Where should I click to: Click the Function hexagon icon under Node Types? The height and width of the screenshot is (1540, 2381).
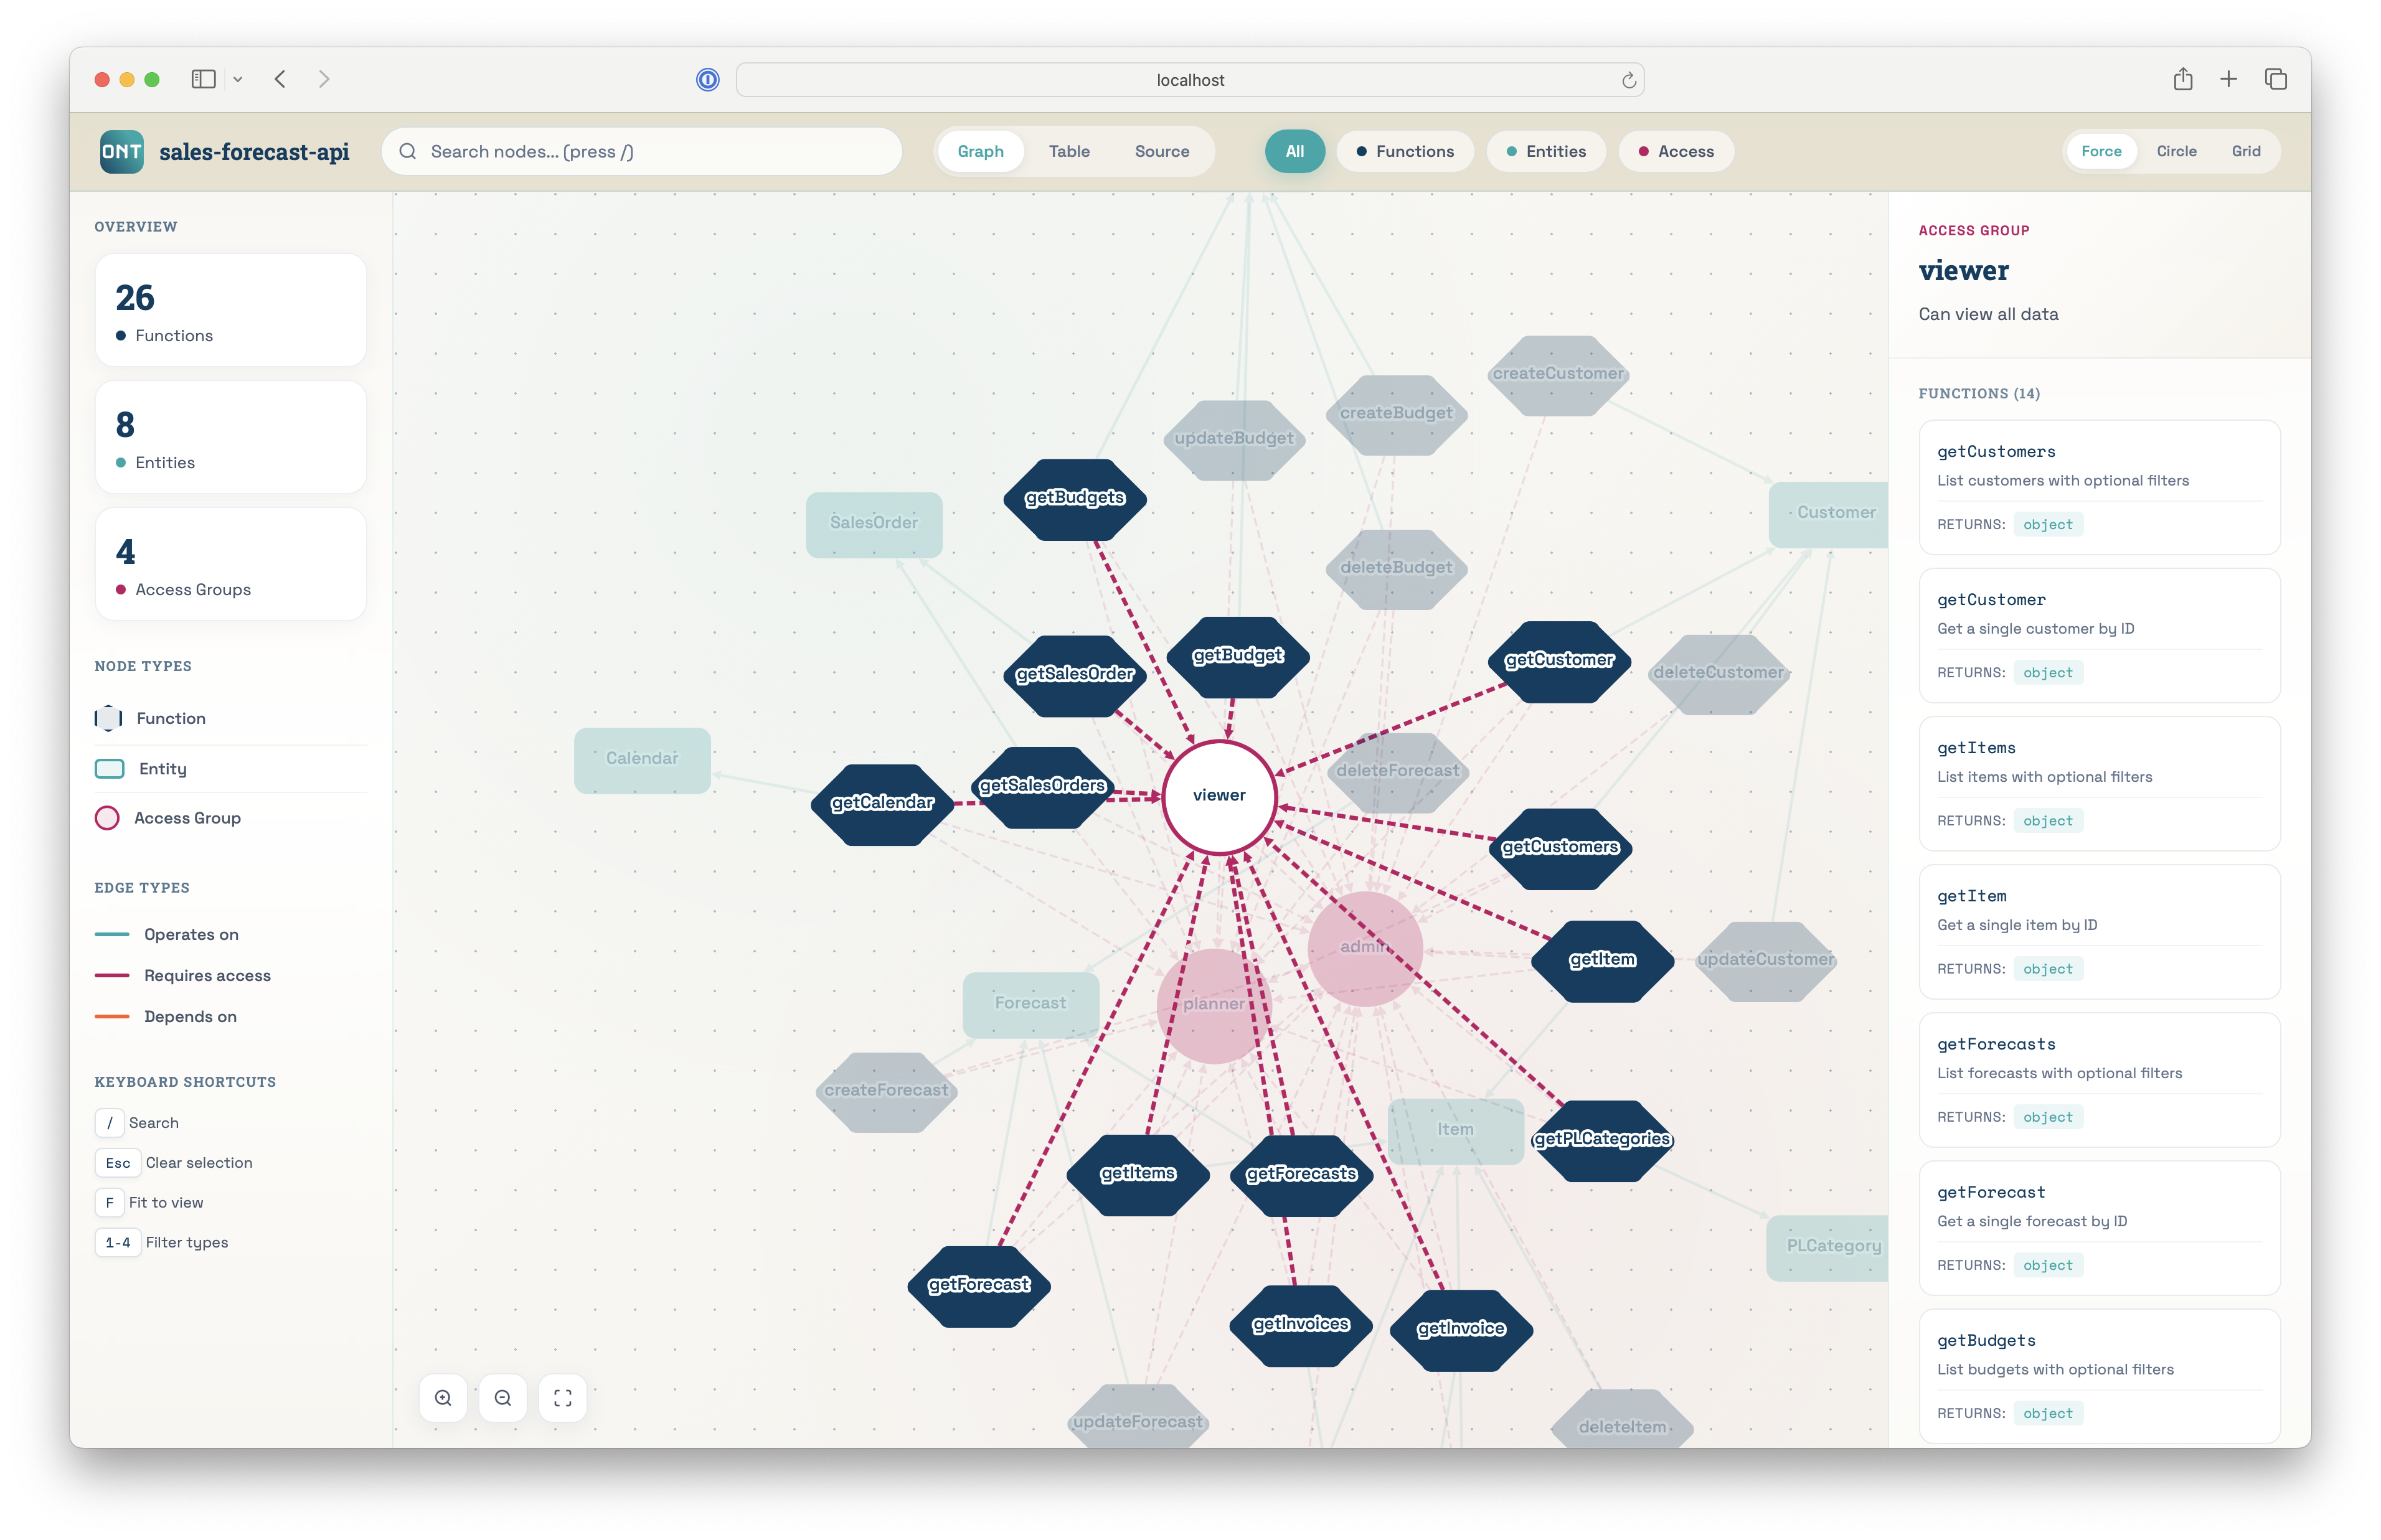click(x=108, y=718)
